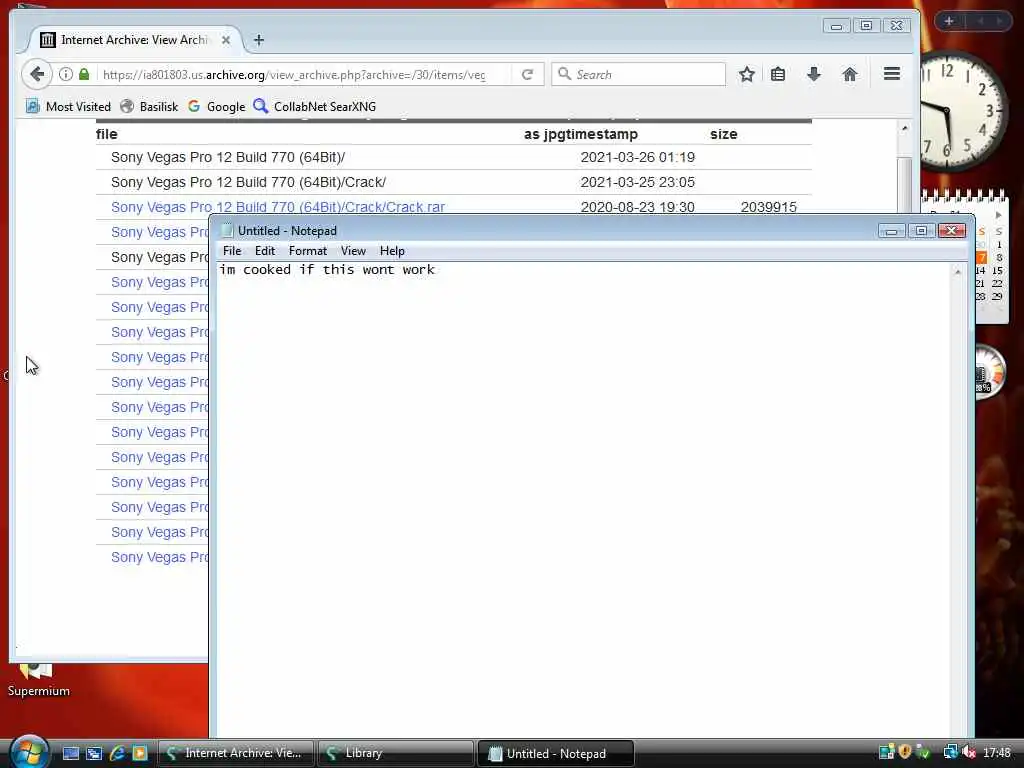Go to the browser Home icon

850,74
